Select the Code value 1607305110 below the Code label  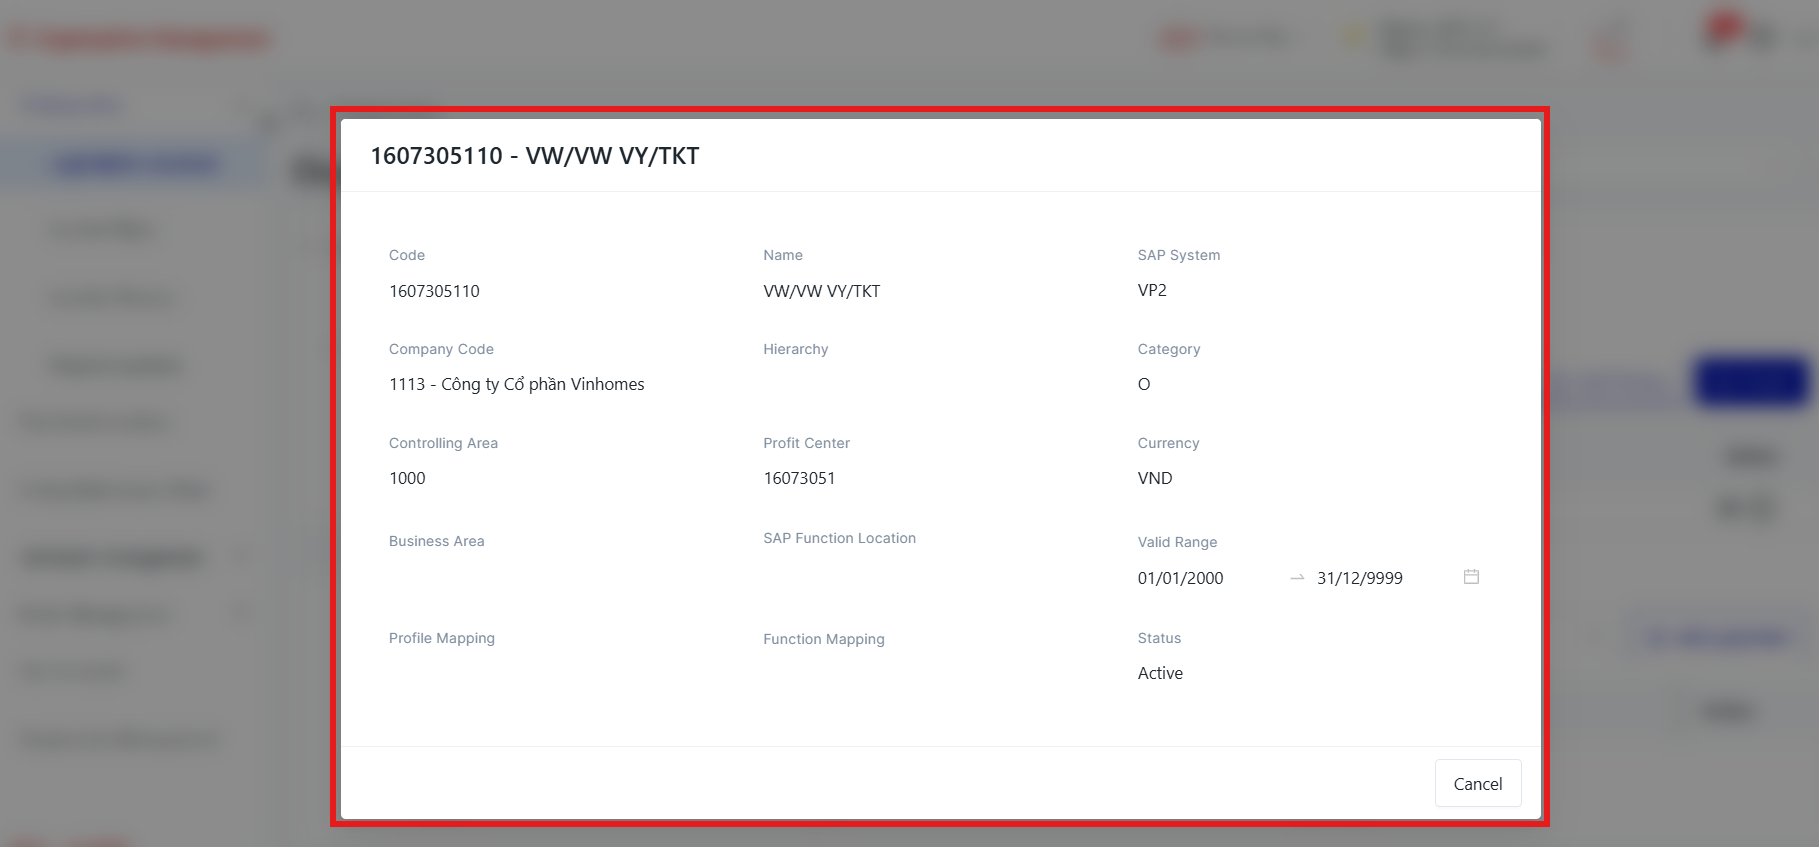tap(434, 291)
